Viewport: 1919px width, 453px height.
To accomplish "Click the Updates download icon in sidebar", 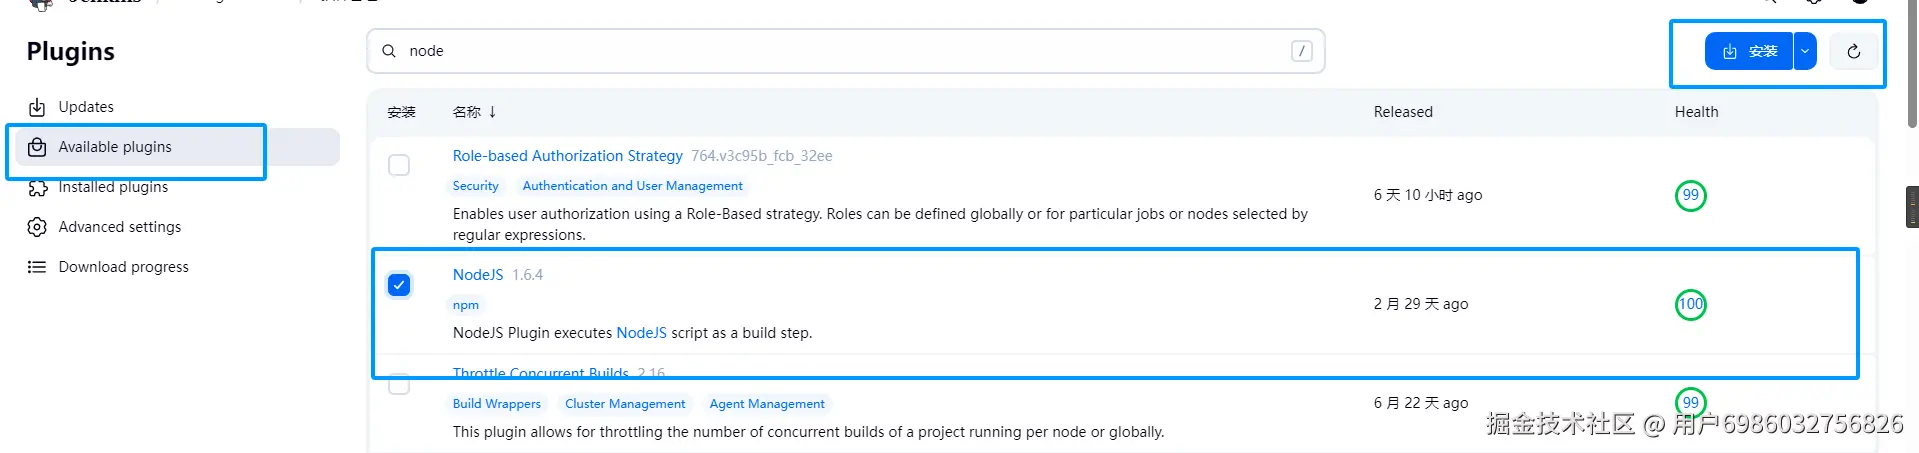I will pos(37,107).
